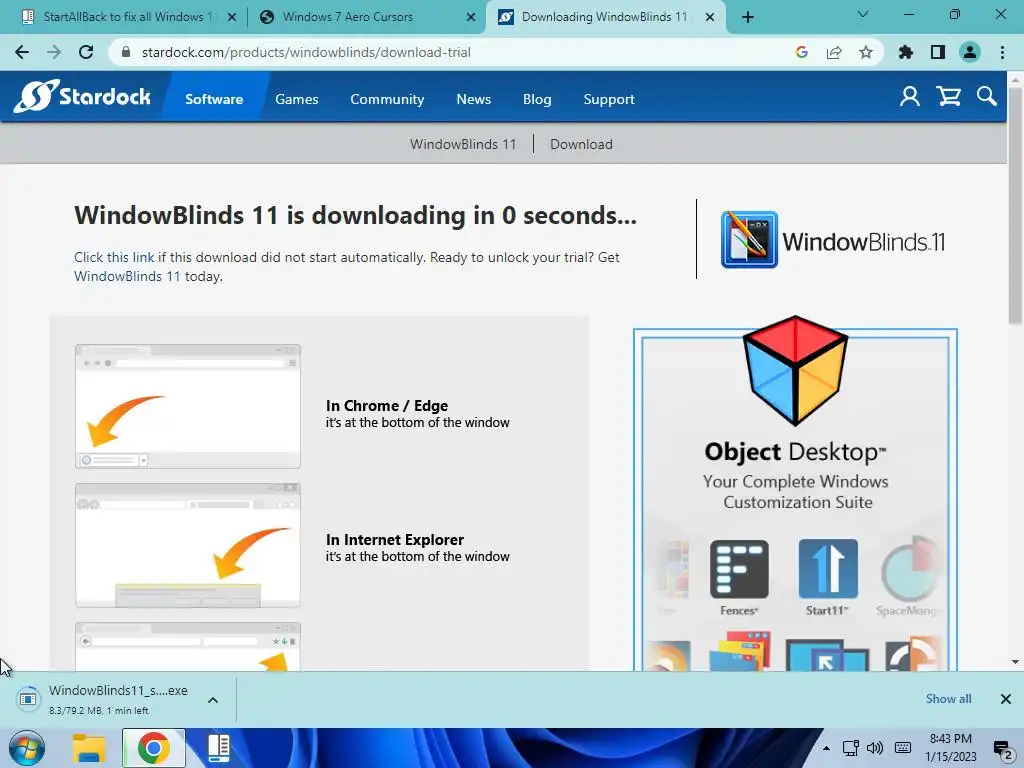Click the taskbar clock and date
The image size is (1024, 768).
(x=950, y=748)
